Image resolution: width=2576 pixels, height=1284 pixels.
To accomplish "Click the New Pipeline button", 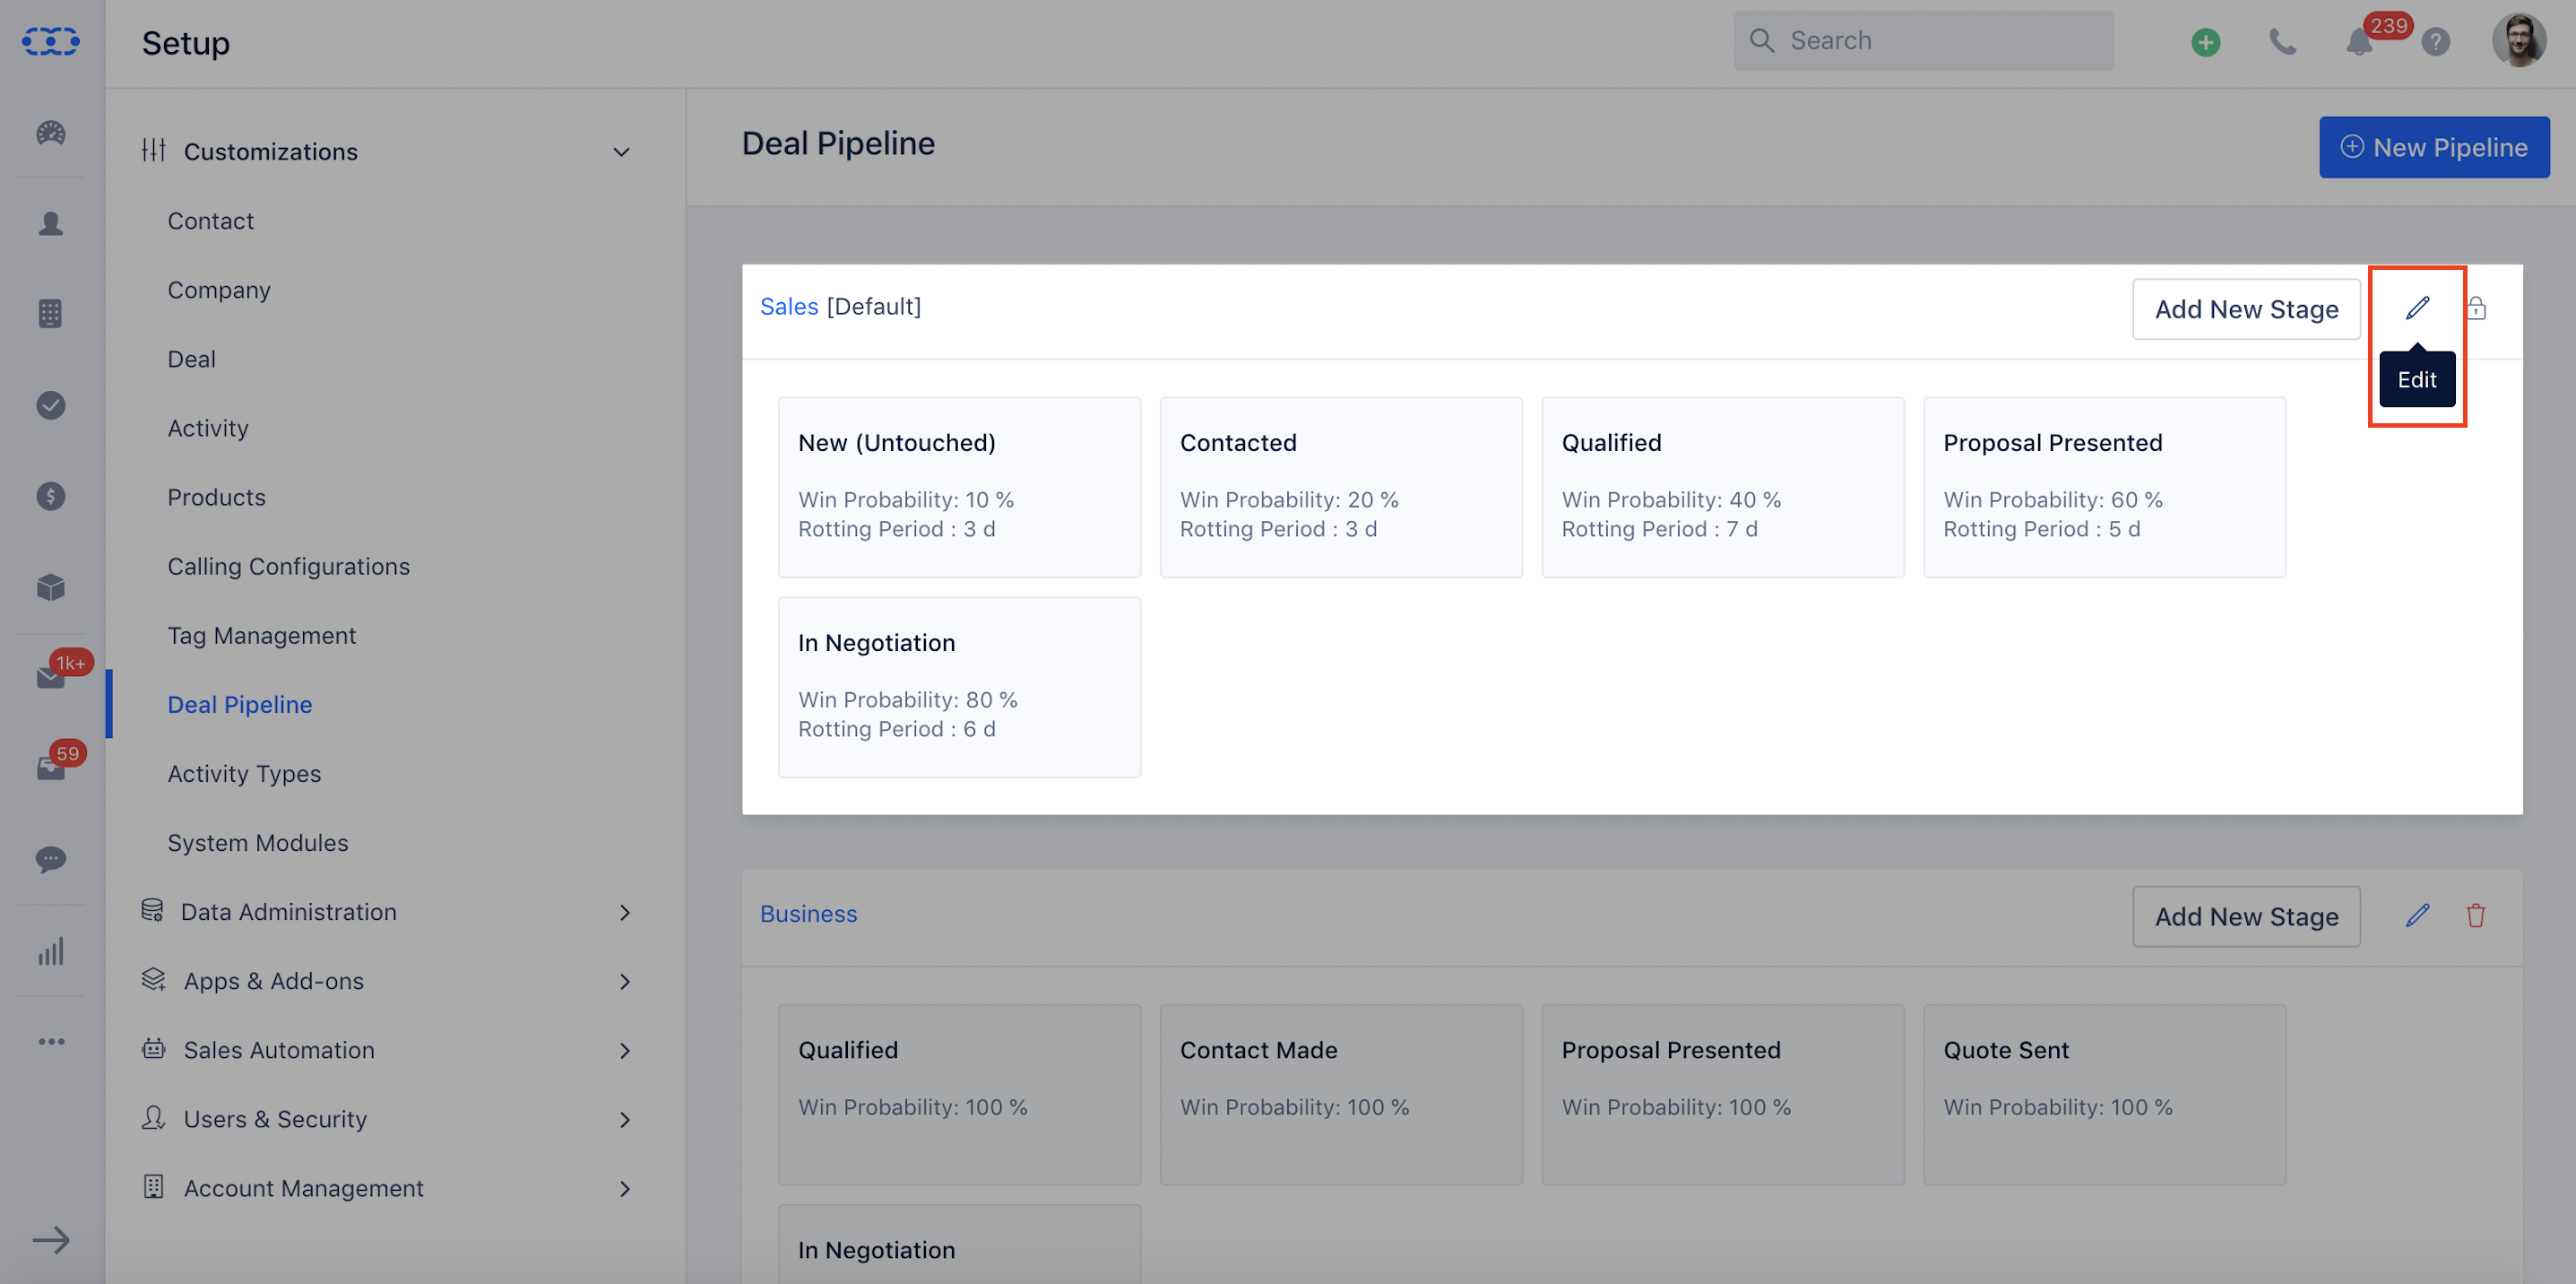I will [2434, 147].
